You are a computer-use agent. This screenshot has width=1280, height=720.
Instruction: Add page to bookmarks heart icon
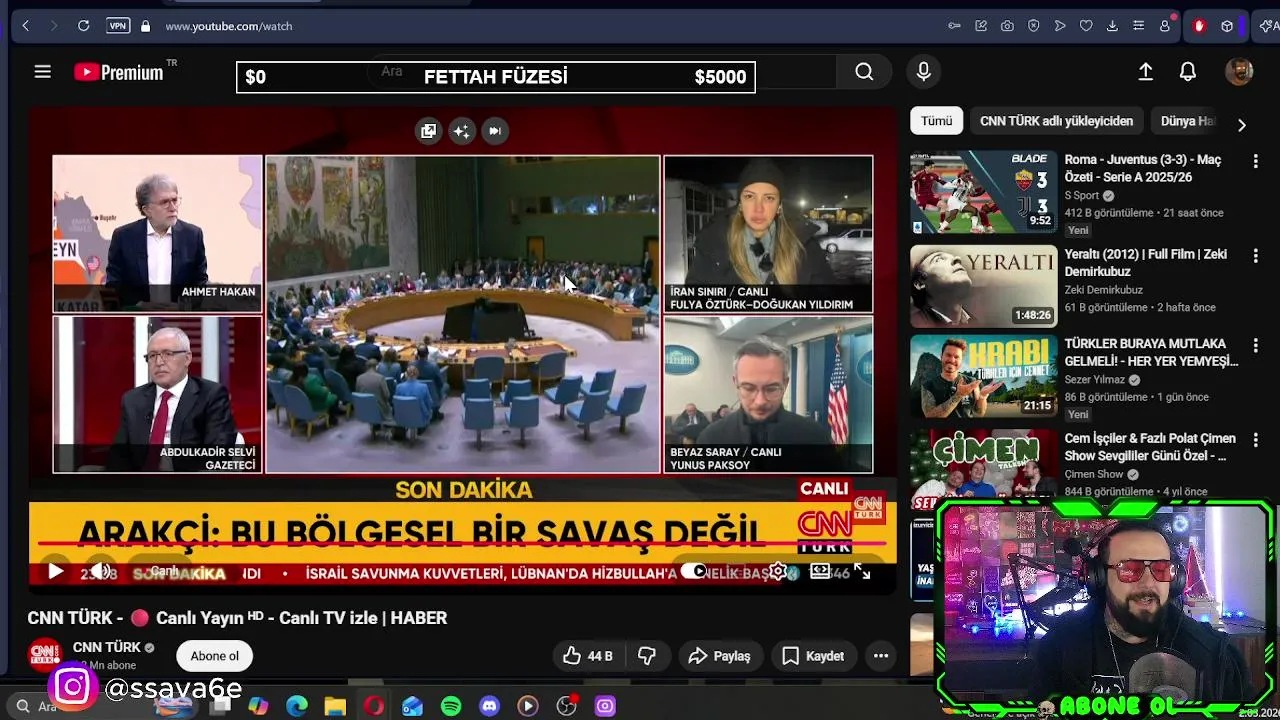(x=1086, y=26)
